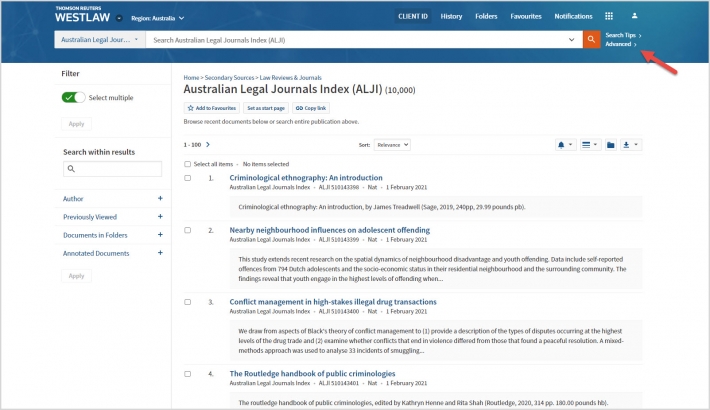710x410 pixels.
Task: Open The Routledge handbook of public criminologies
Action: 312,374
